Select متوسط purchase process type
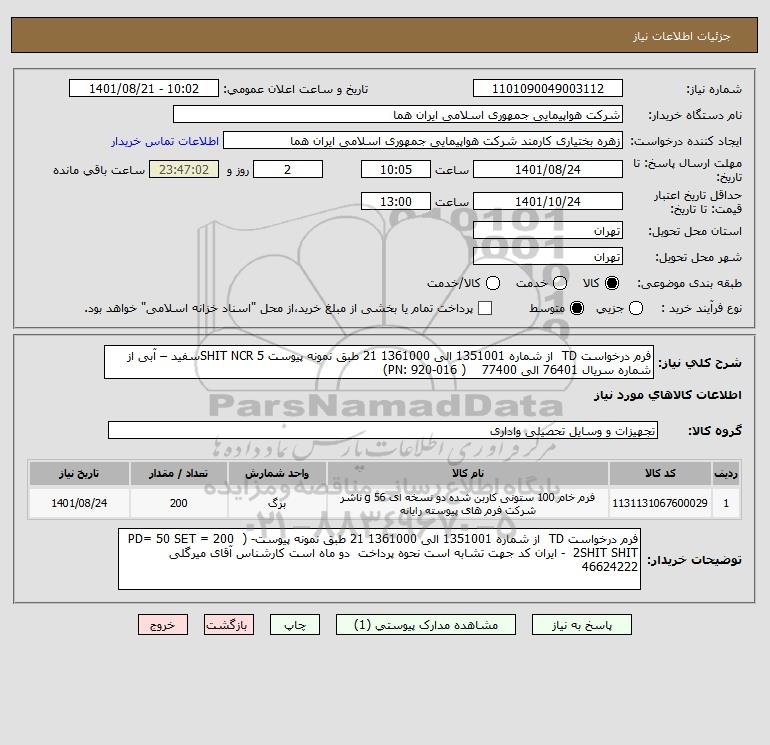The image size is (770, 745). point(577,308)
